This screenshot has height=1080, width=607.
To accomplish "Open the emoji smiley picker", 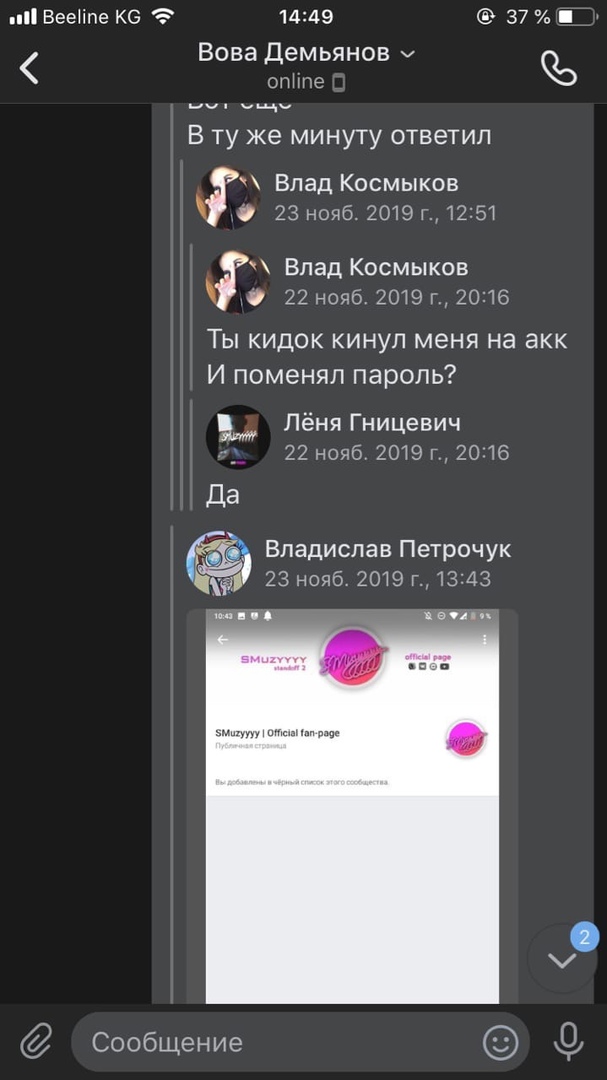I will (500, 1042).
